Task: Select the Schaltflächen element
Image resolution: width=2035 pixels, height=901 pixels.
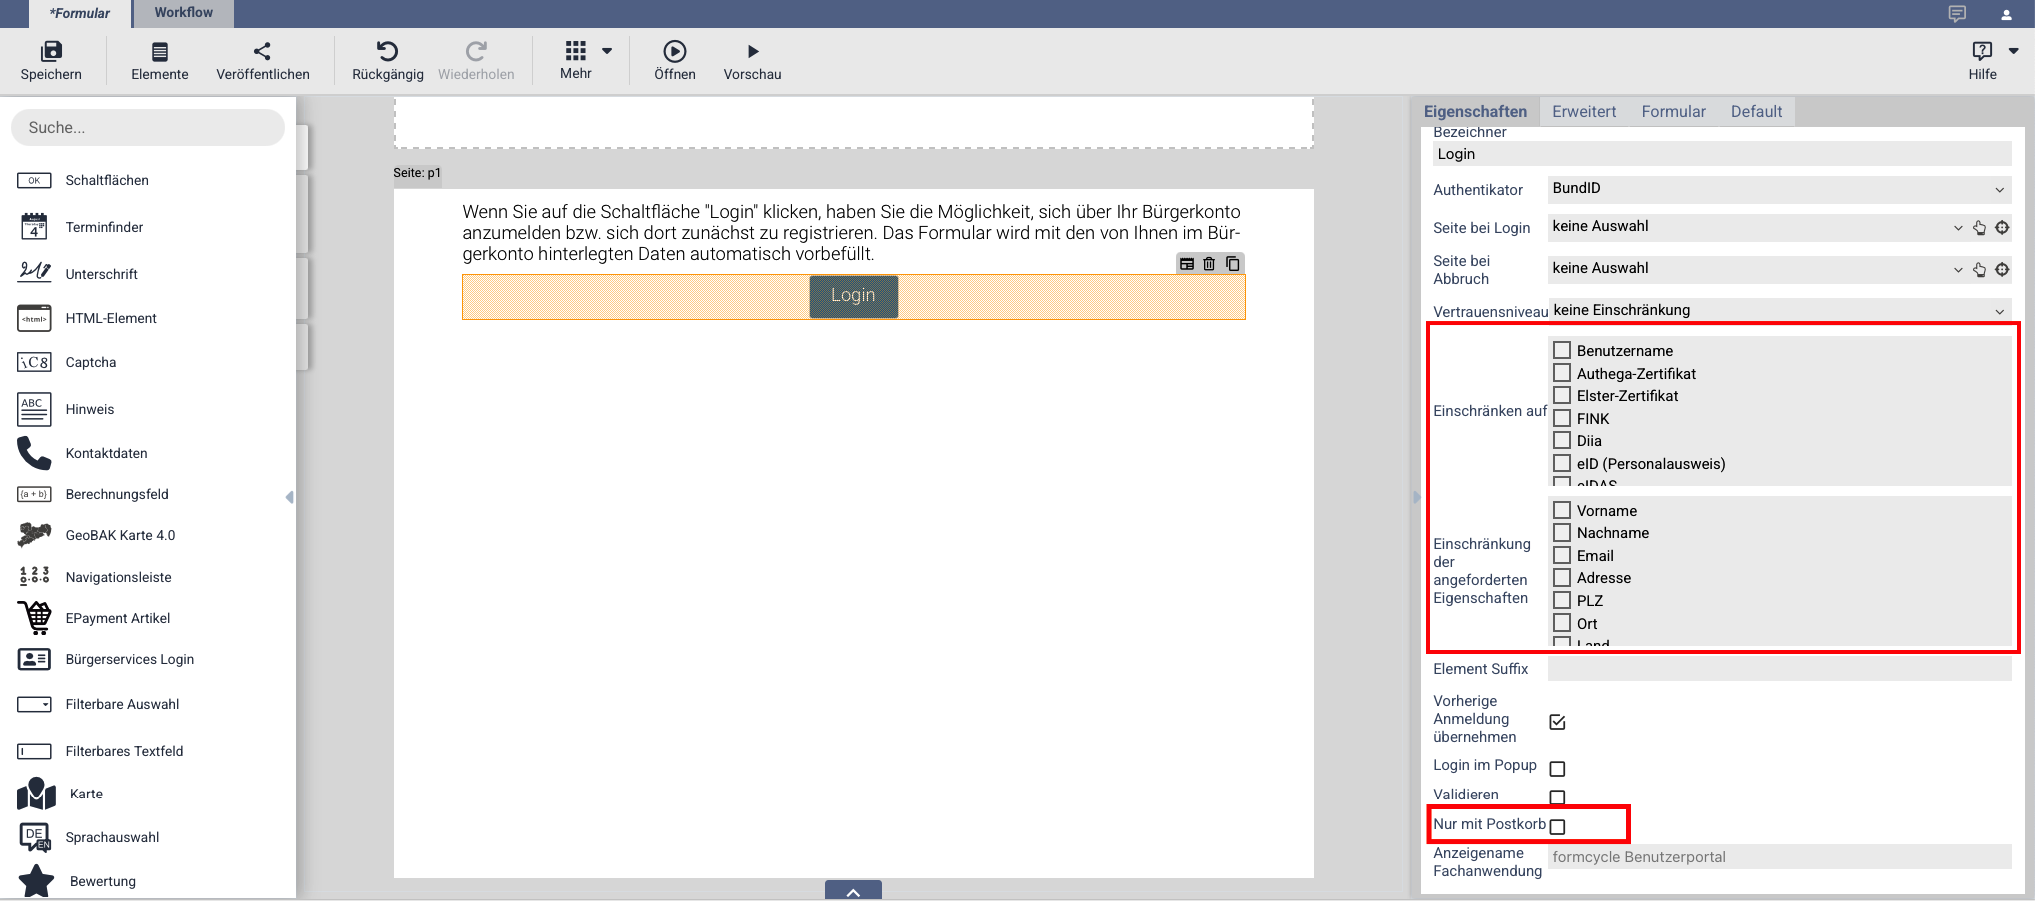Action: (107, 180)
